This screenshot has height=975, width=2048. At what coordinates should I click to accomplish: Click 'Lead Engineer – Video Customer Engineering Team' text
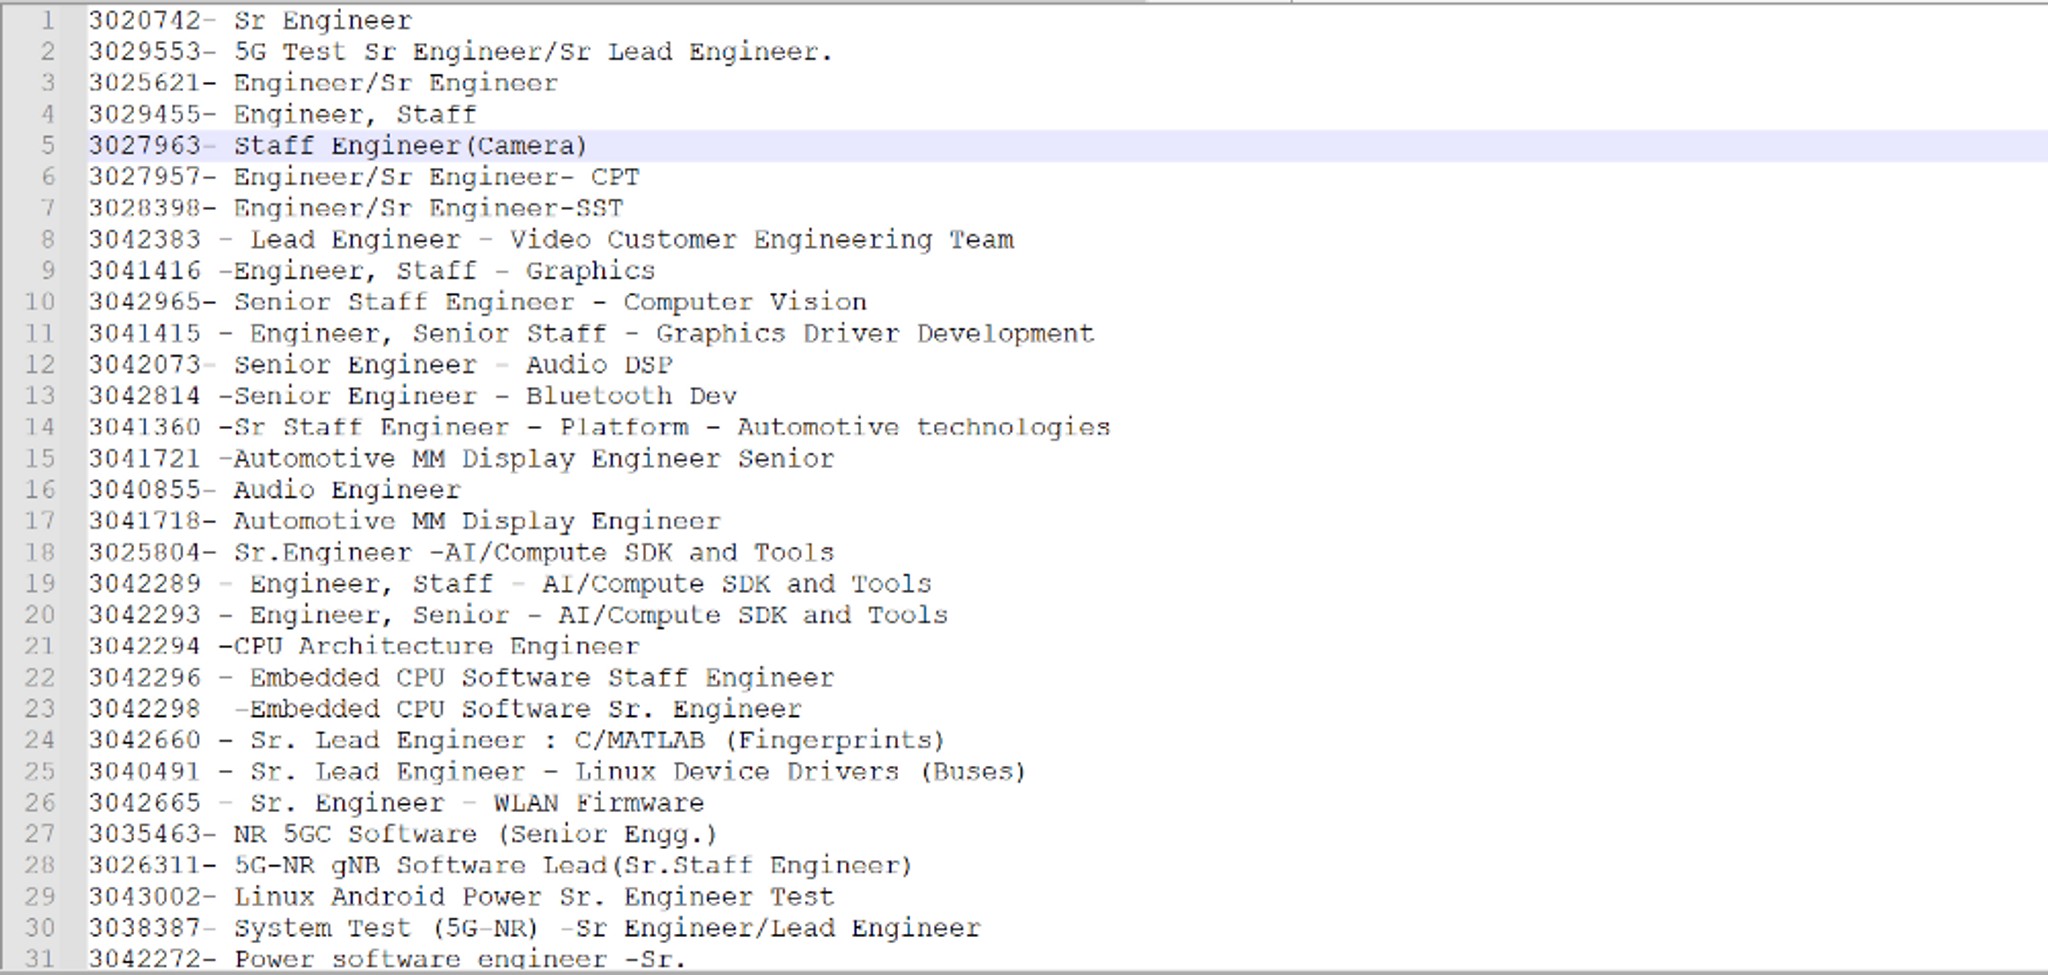tap(632, 240)
